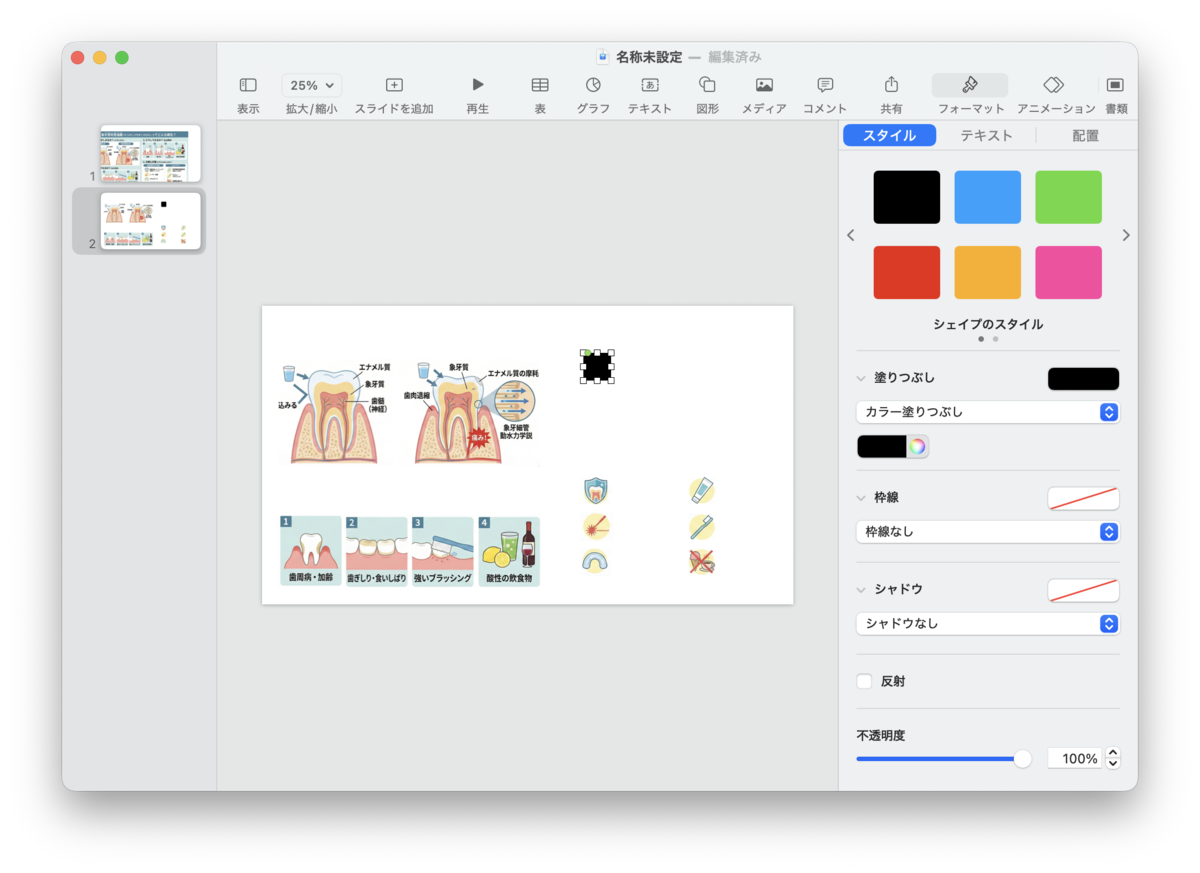The height and width of the screenshot is (873, 1200).
Task: Show previous shape styles page
Action: [851, 235]
